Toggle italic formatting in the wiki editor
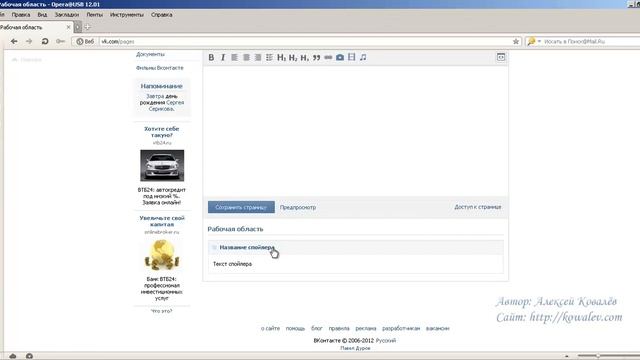 223,58
